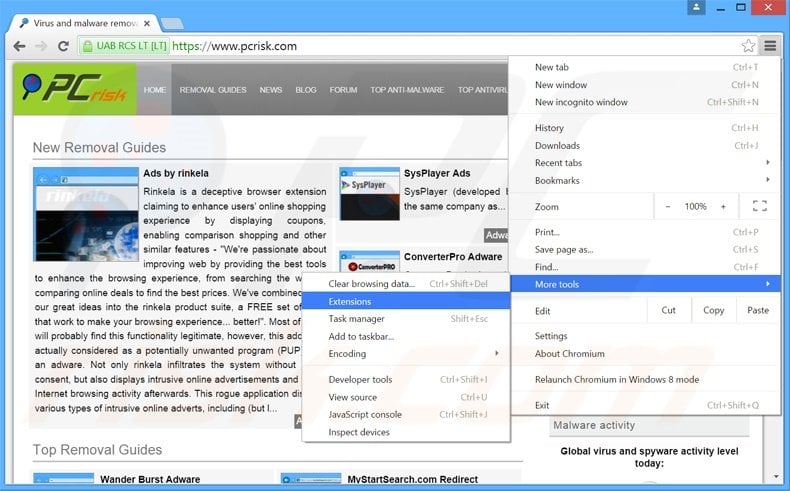The height and width of the screenshot is (491, 790).
Task: Open the SysPlayer Ads article title
Action: (x=437, y=173)
